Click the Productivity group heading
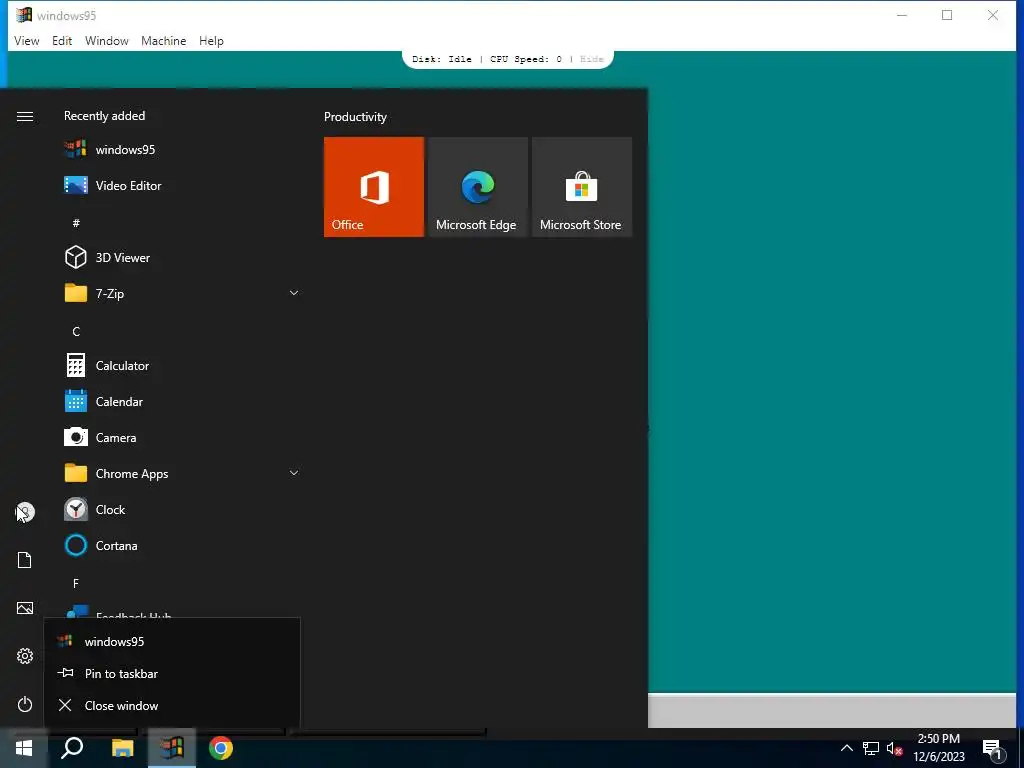The image size is (1024, 768). tap(355, 117)
